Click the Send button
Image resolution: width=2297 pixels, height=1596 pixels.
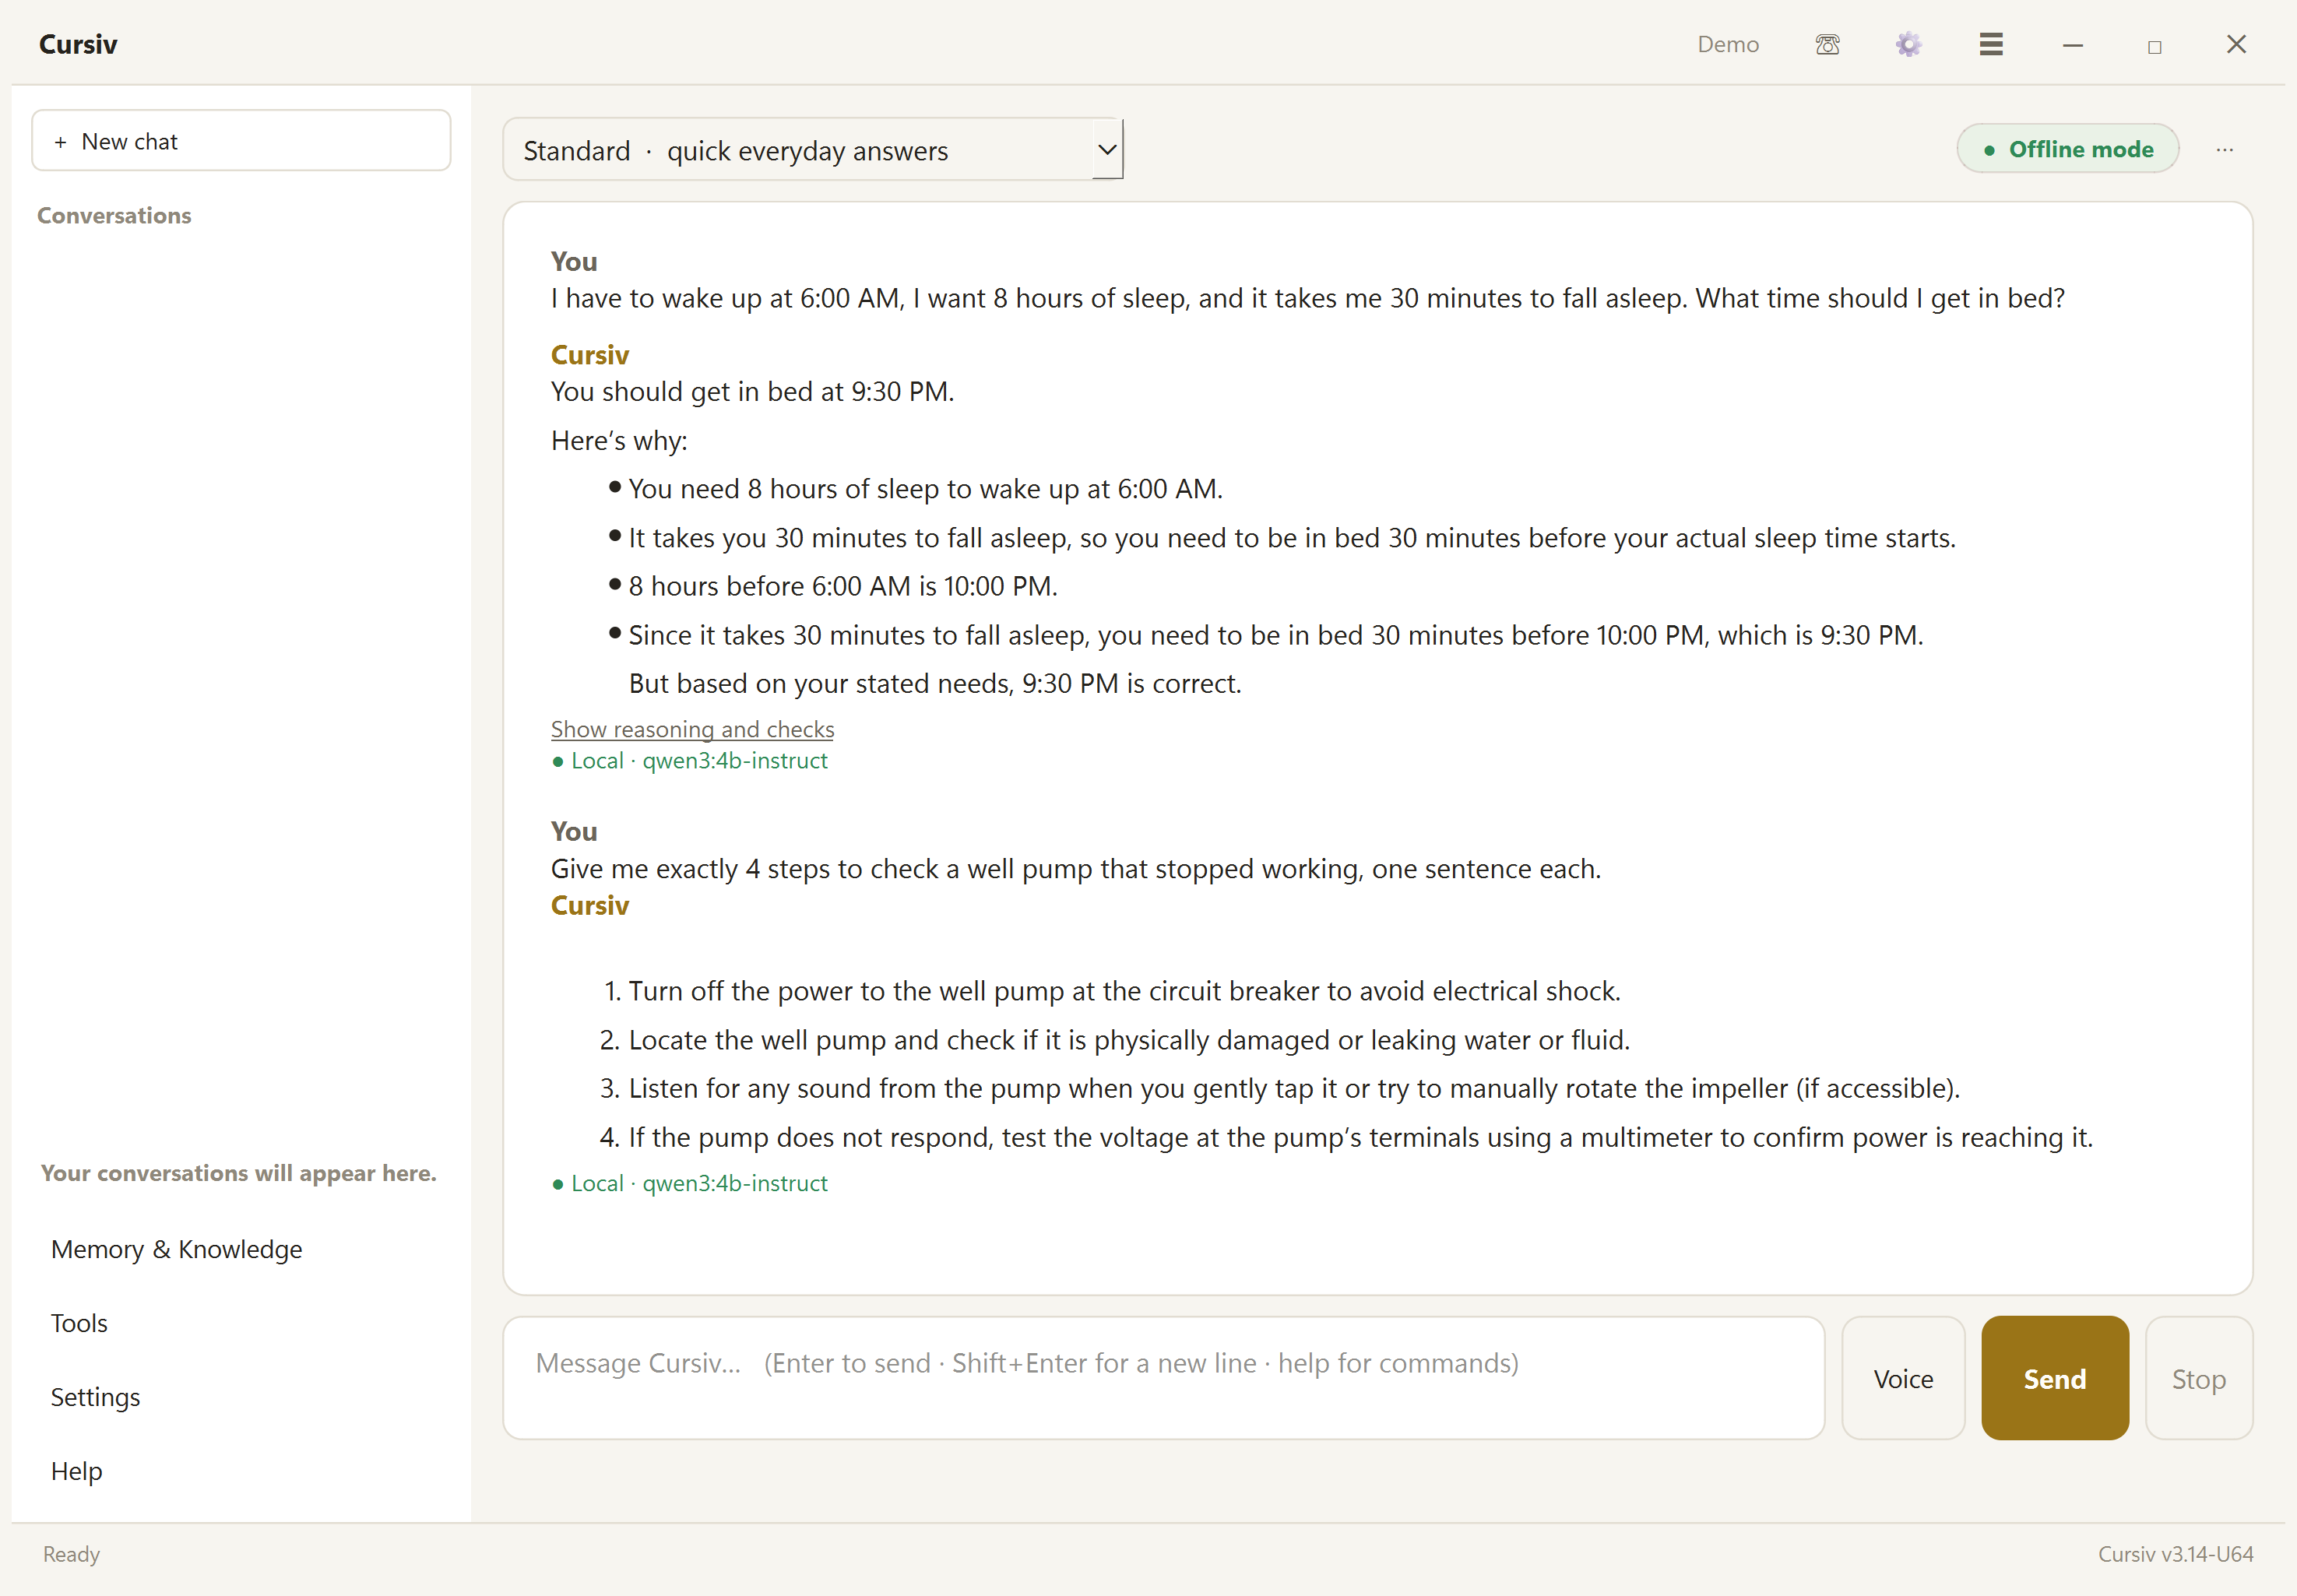tap(2054, 1378)
